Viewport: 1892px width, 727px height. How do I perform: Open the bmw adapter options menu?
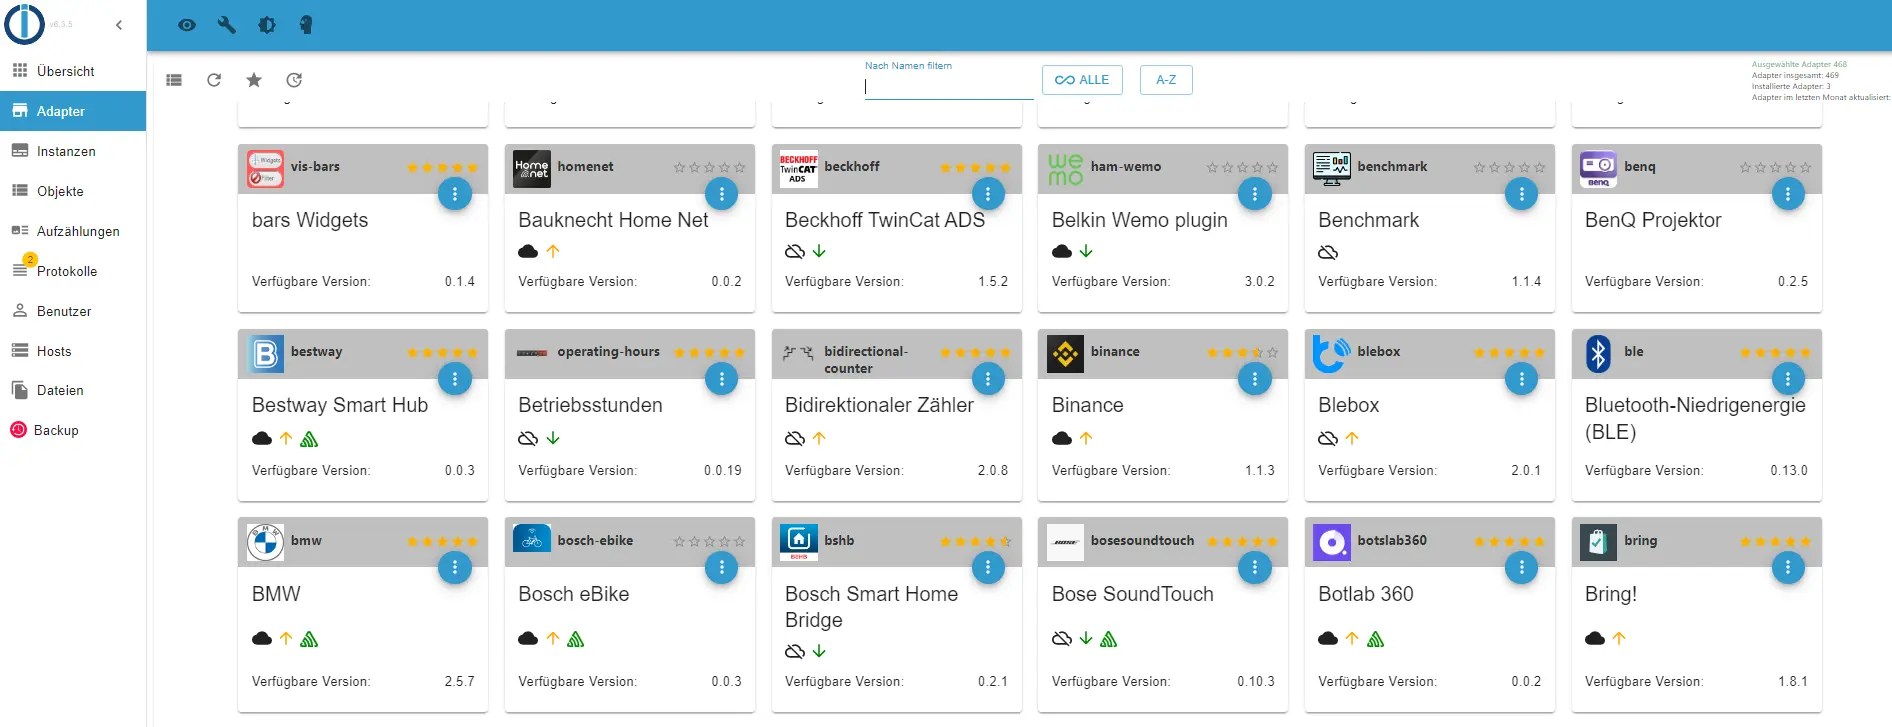[x=455, y=568]
